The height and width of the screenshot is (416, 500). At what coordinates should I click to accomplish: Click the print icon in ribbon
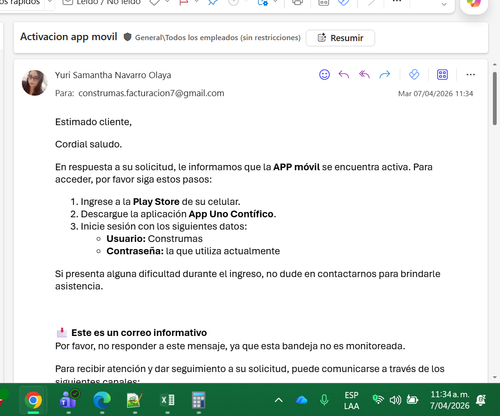click(x=297, y=3)
